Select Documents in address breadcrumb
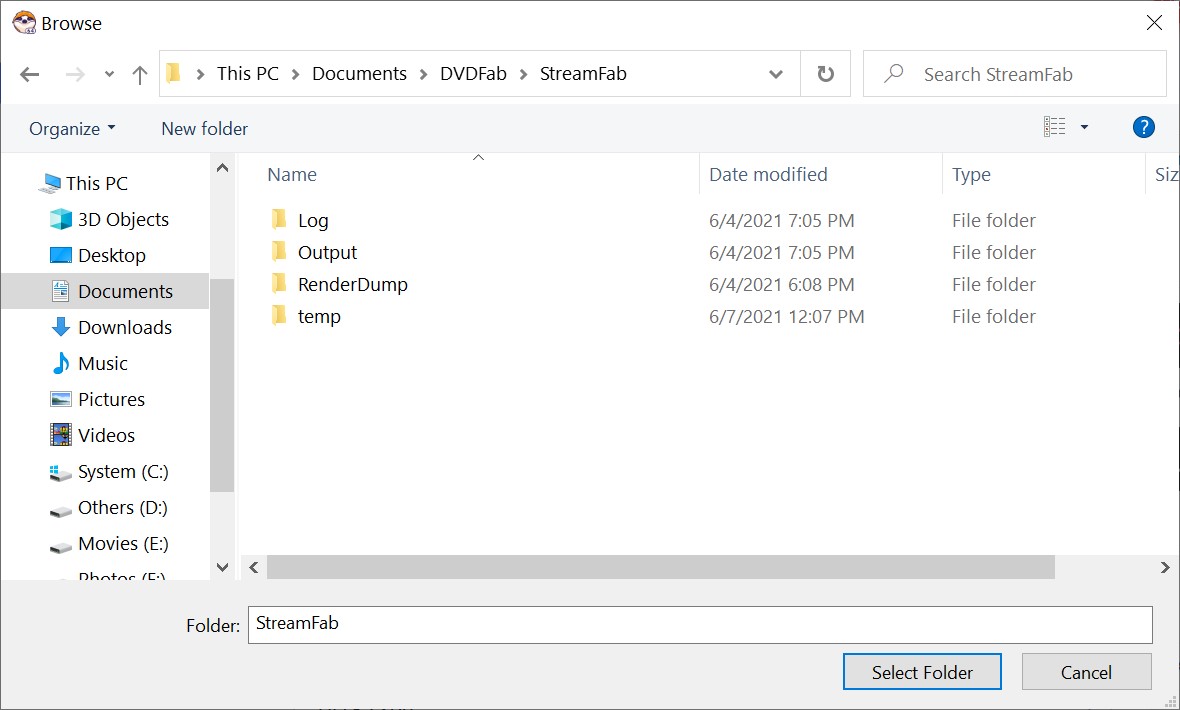This screenshot has width=1180, height=710. (359, 74)
